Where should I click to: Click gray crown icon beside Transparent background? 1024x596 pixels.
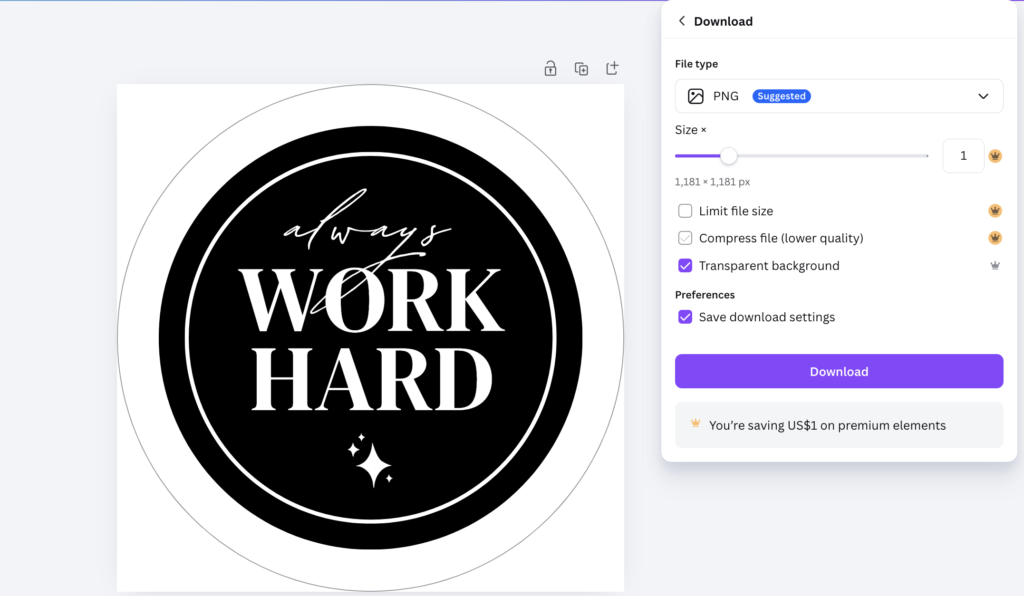tap(995, 266)
